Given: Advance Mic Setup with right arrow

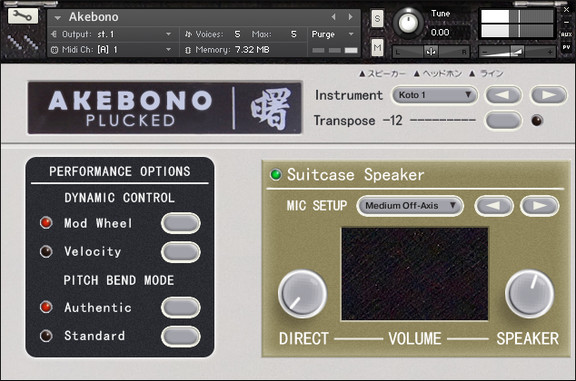Looking at the screenshot, I should (540, 206).
